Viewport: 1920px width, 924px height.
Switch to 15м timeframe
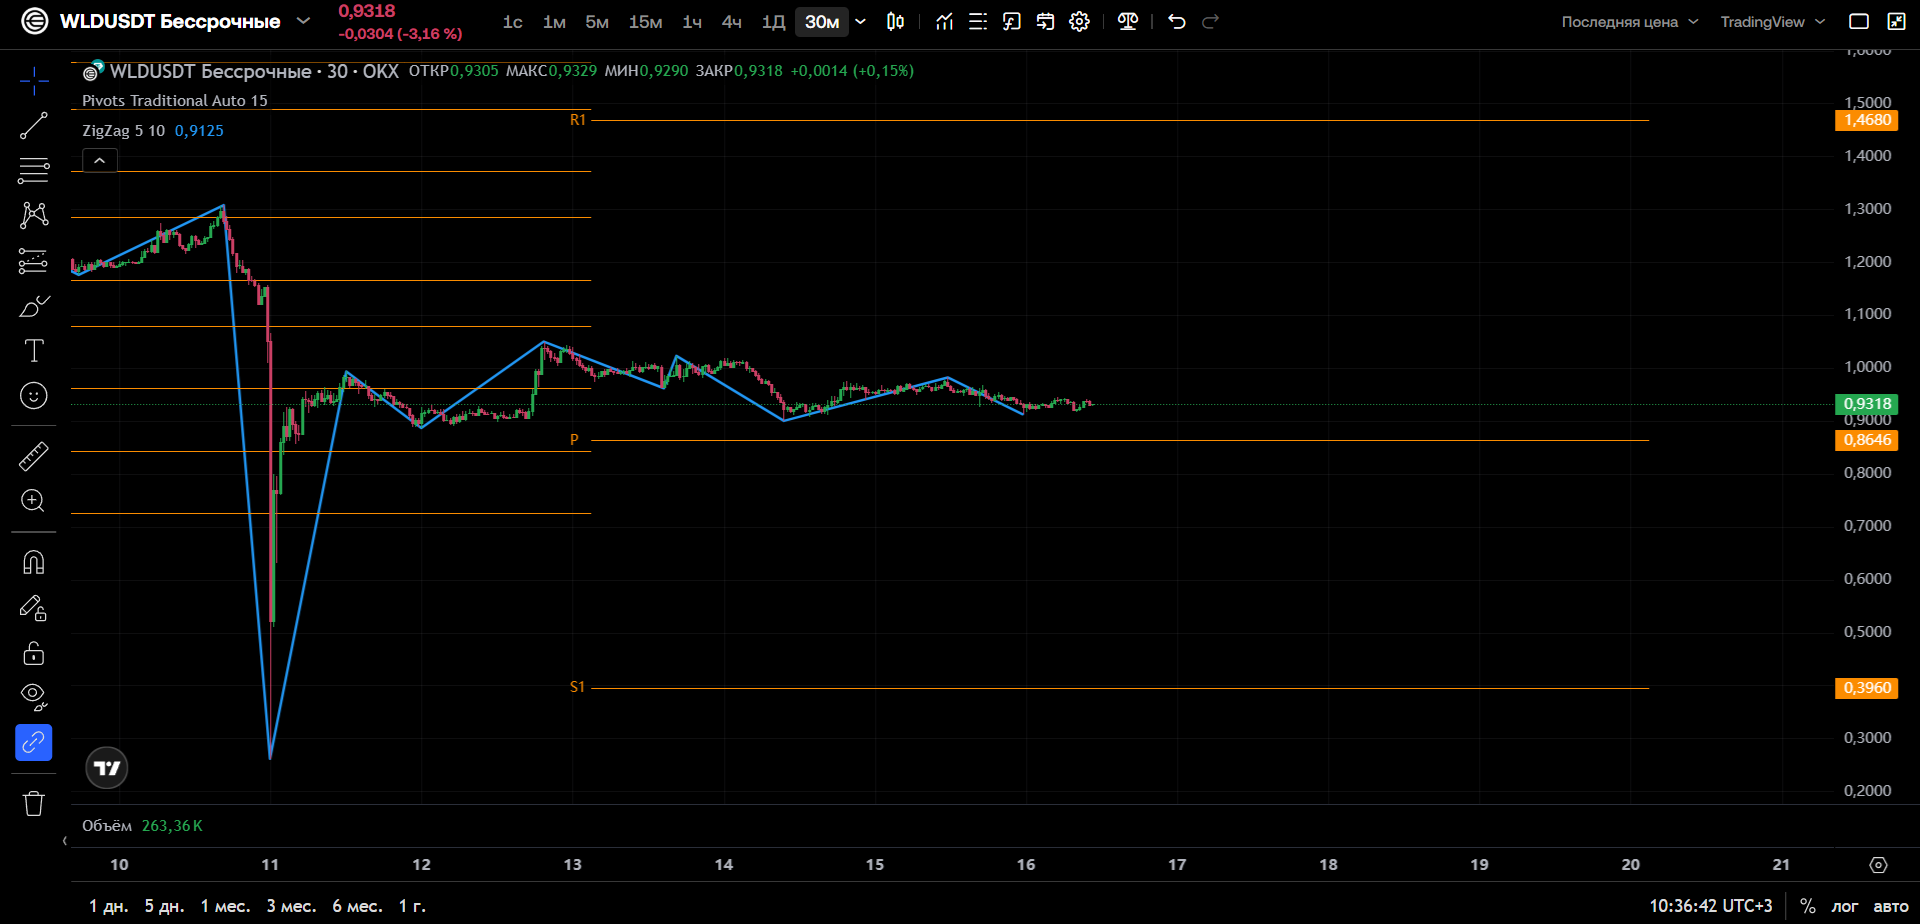(x=645, y=22)
